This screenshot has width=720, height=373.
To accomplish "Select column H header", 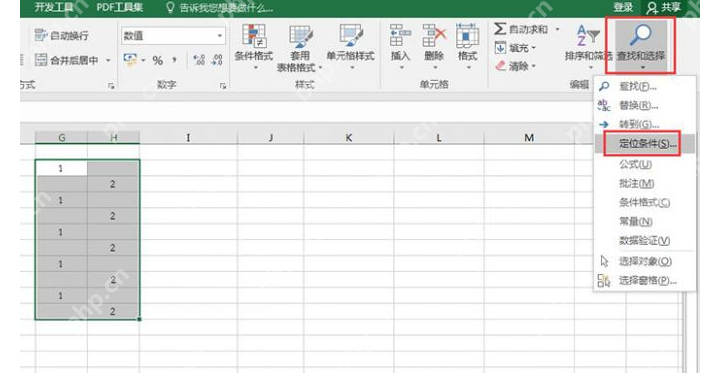I will pos(113,137).
